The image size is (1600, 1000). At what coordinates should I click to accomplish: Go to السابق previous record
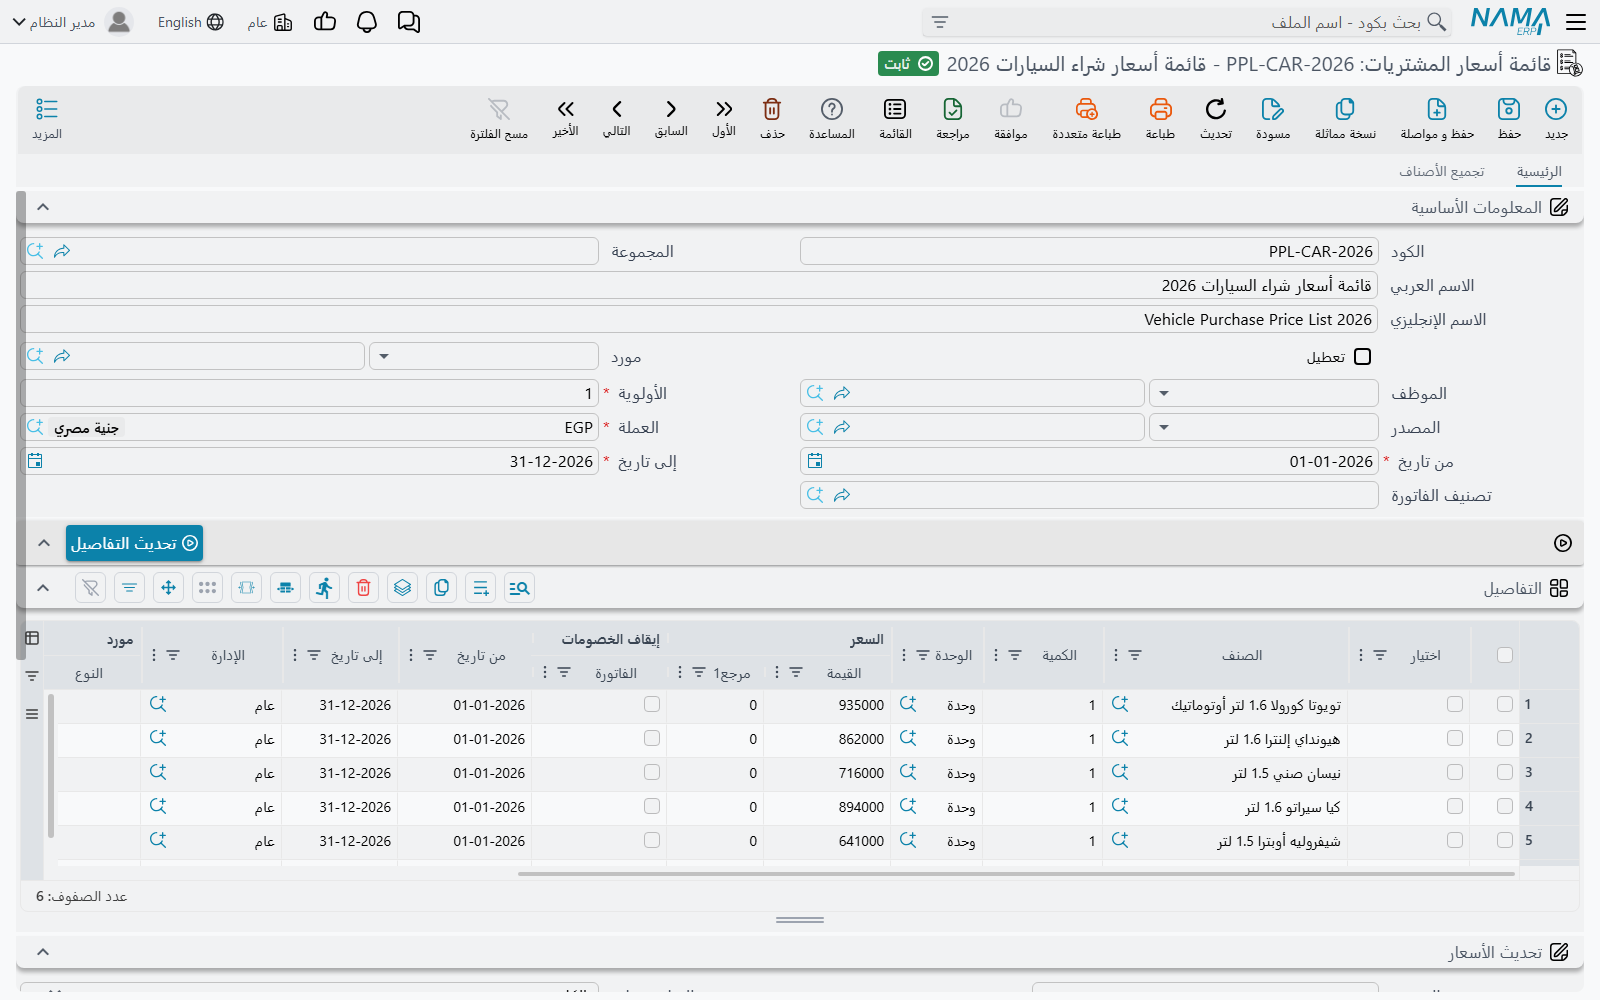pos(671,109)
